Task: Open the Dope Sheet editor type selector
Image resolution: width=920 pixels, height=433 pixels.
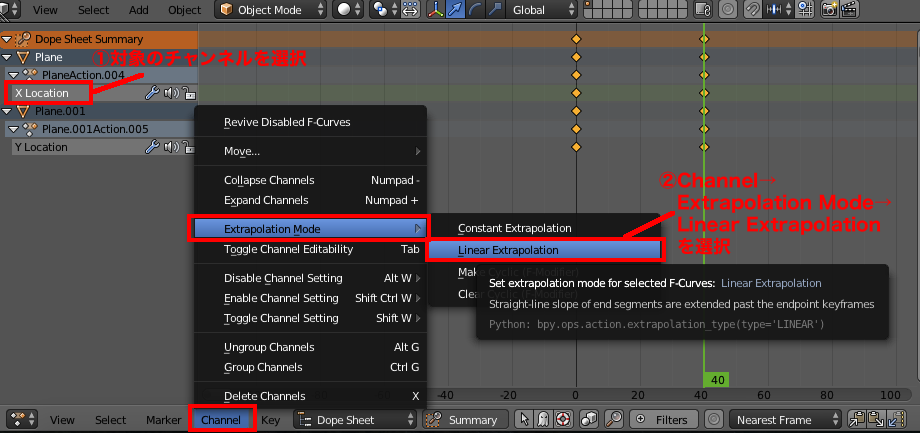Action: pyautogui.click(x=22, y=420)
